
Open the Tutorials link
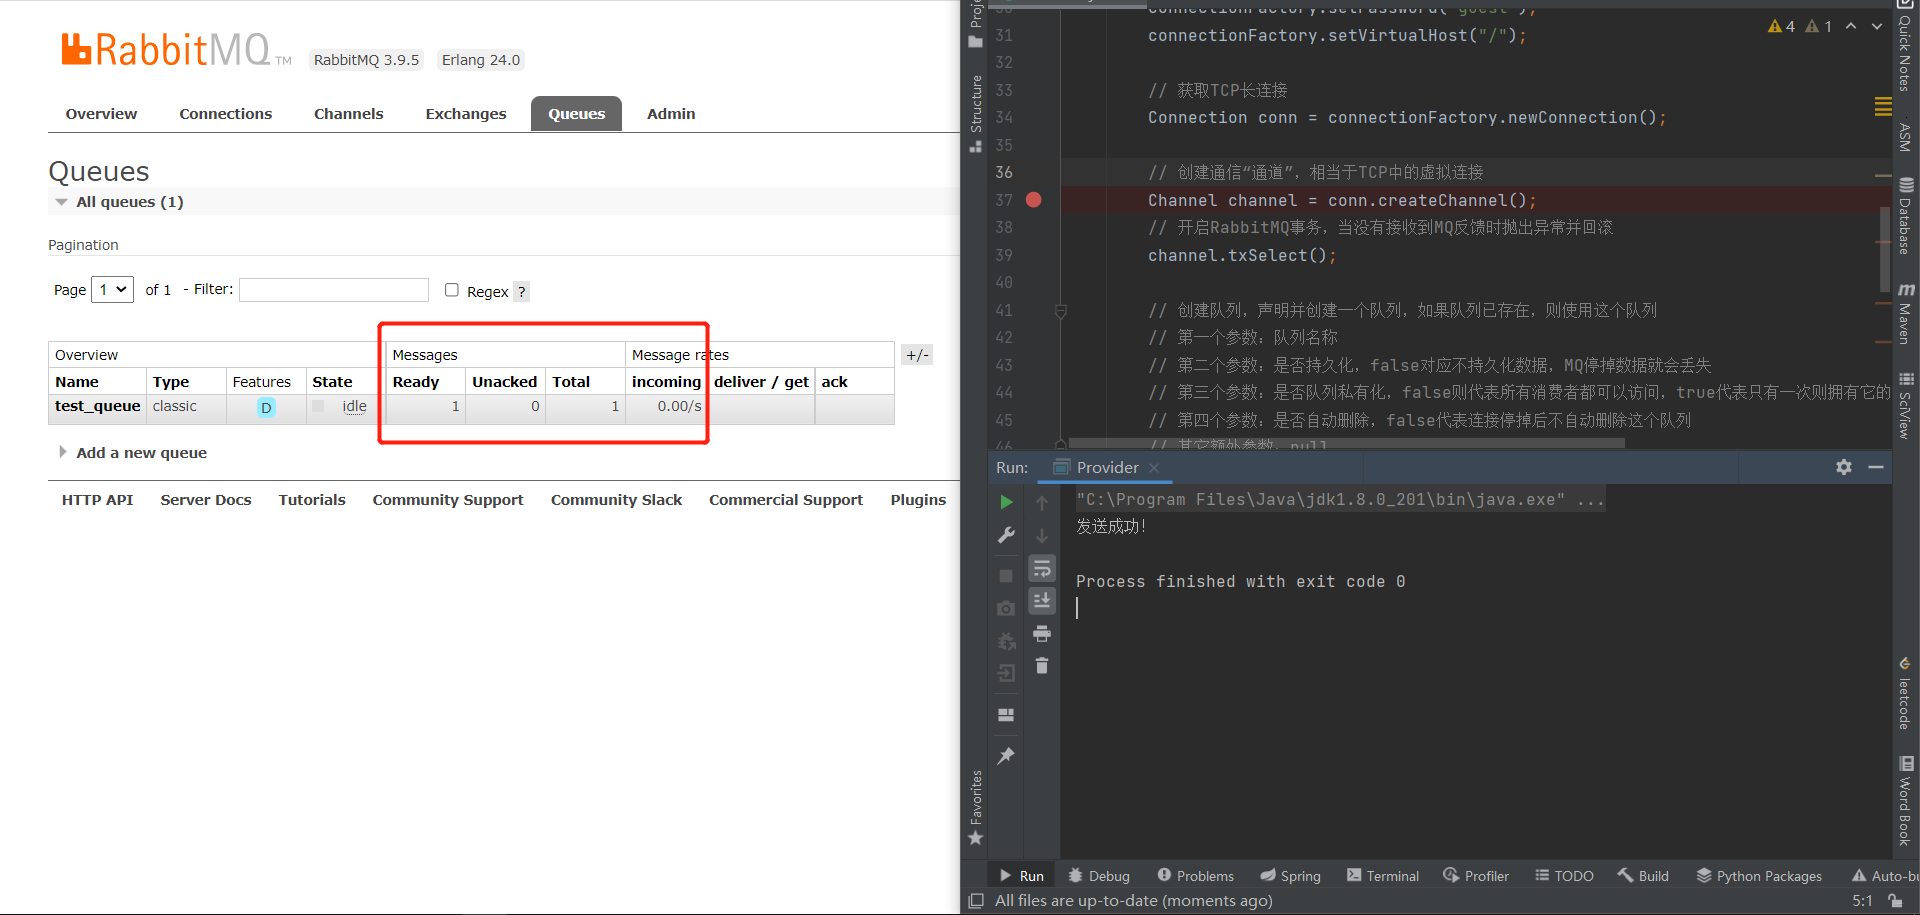point(312,500)
